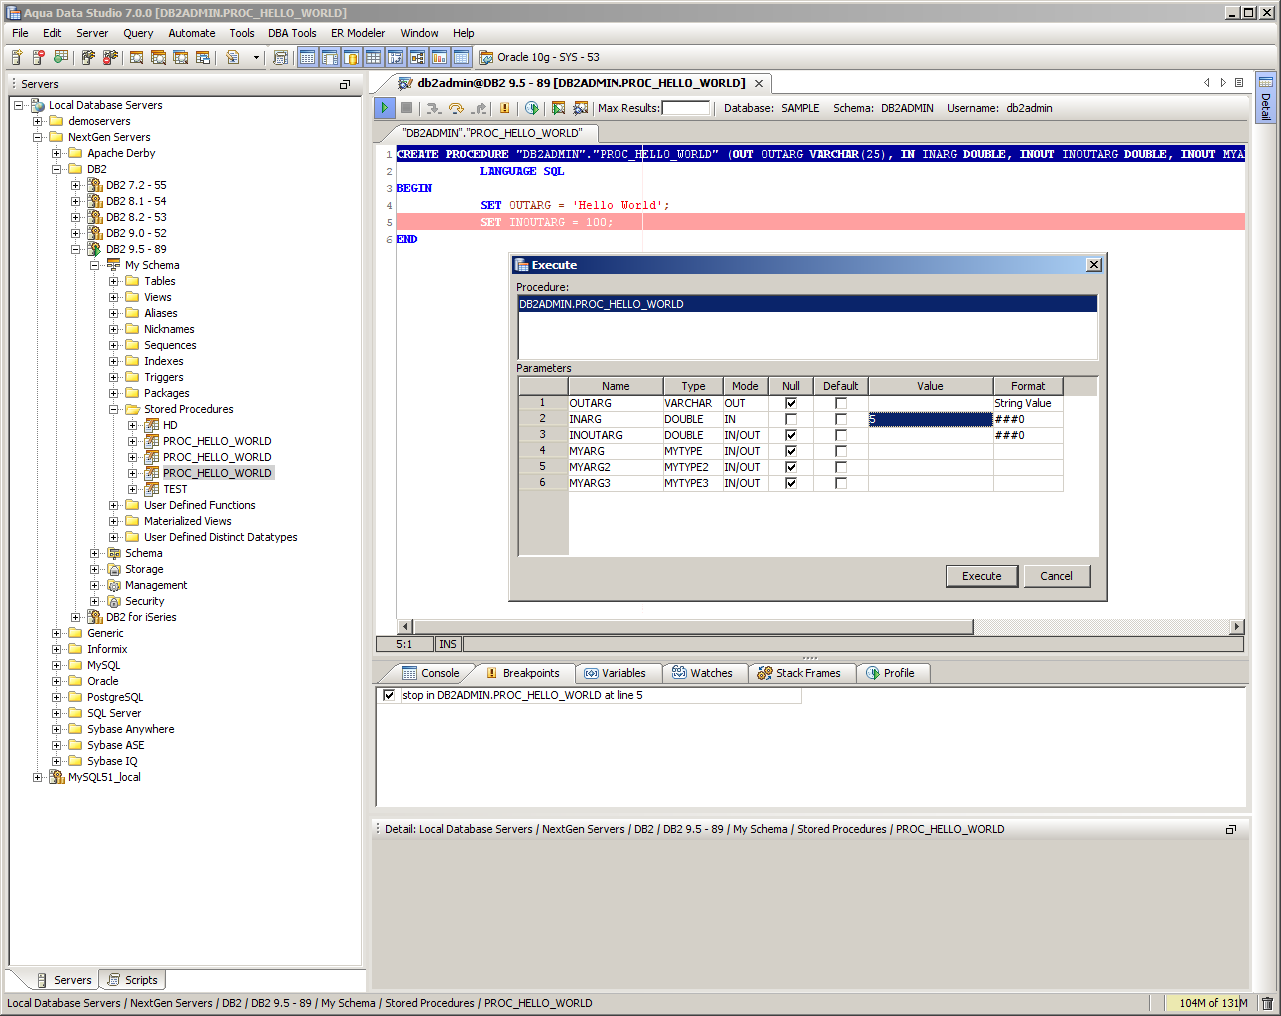This screenshot has width=1281, height=1016.
Task: Expand the User Defined Functions folder
Action: coord(114,505)
